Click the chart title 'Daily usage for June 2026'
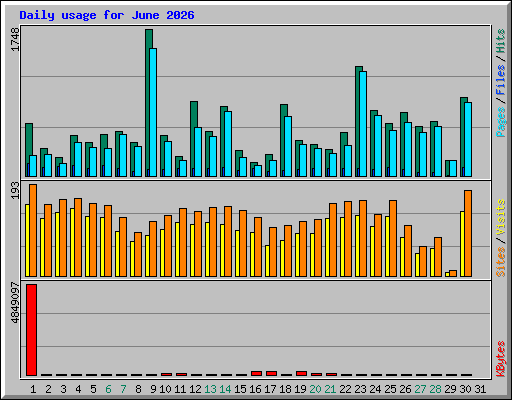This screenshot has height=400, width=512. 107,15
